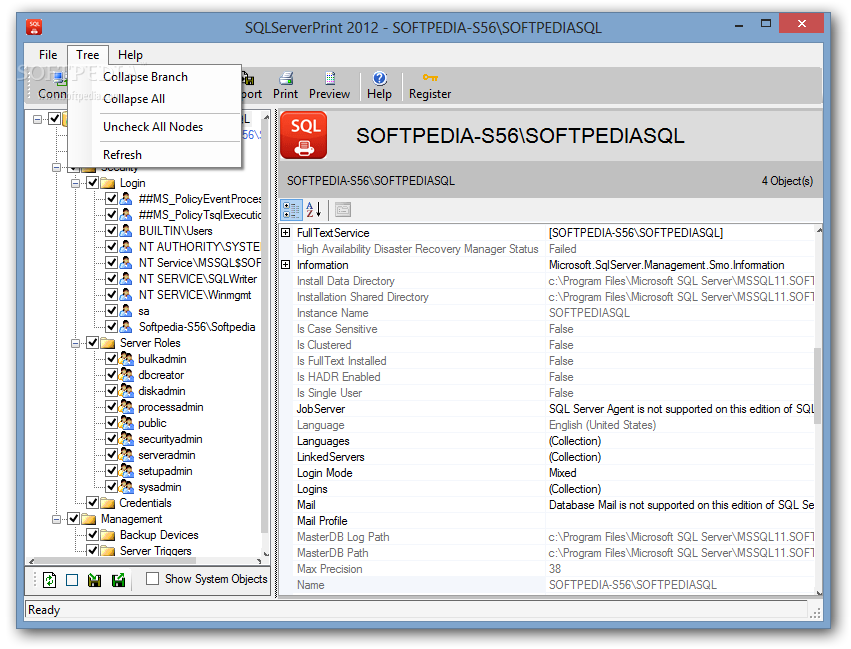Screen dimensions: 851x649
Task: Click the role icon beside bulkadmin
Action: pyautogui.click(x=126, y=359)
